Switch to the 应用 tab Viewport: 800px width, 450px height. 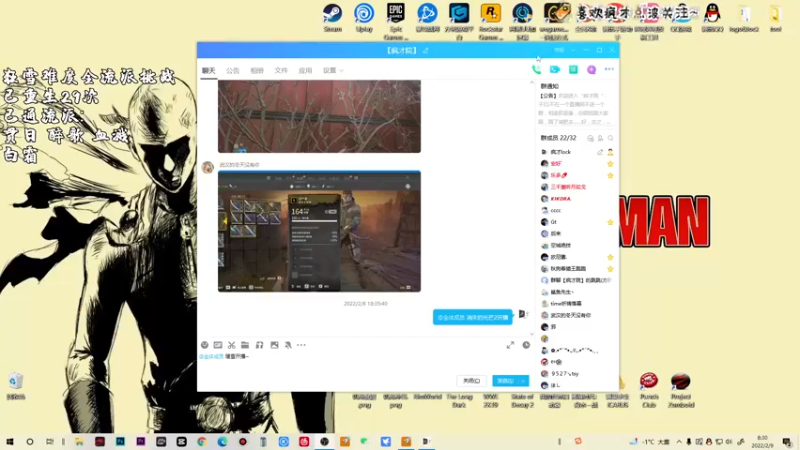(305, 71)
